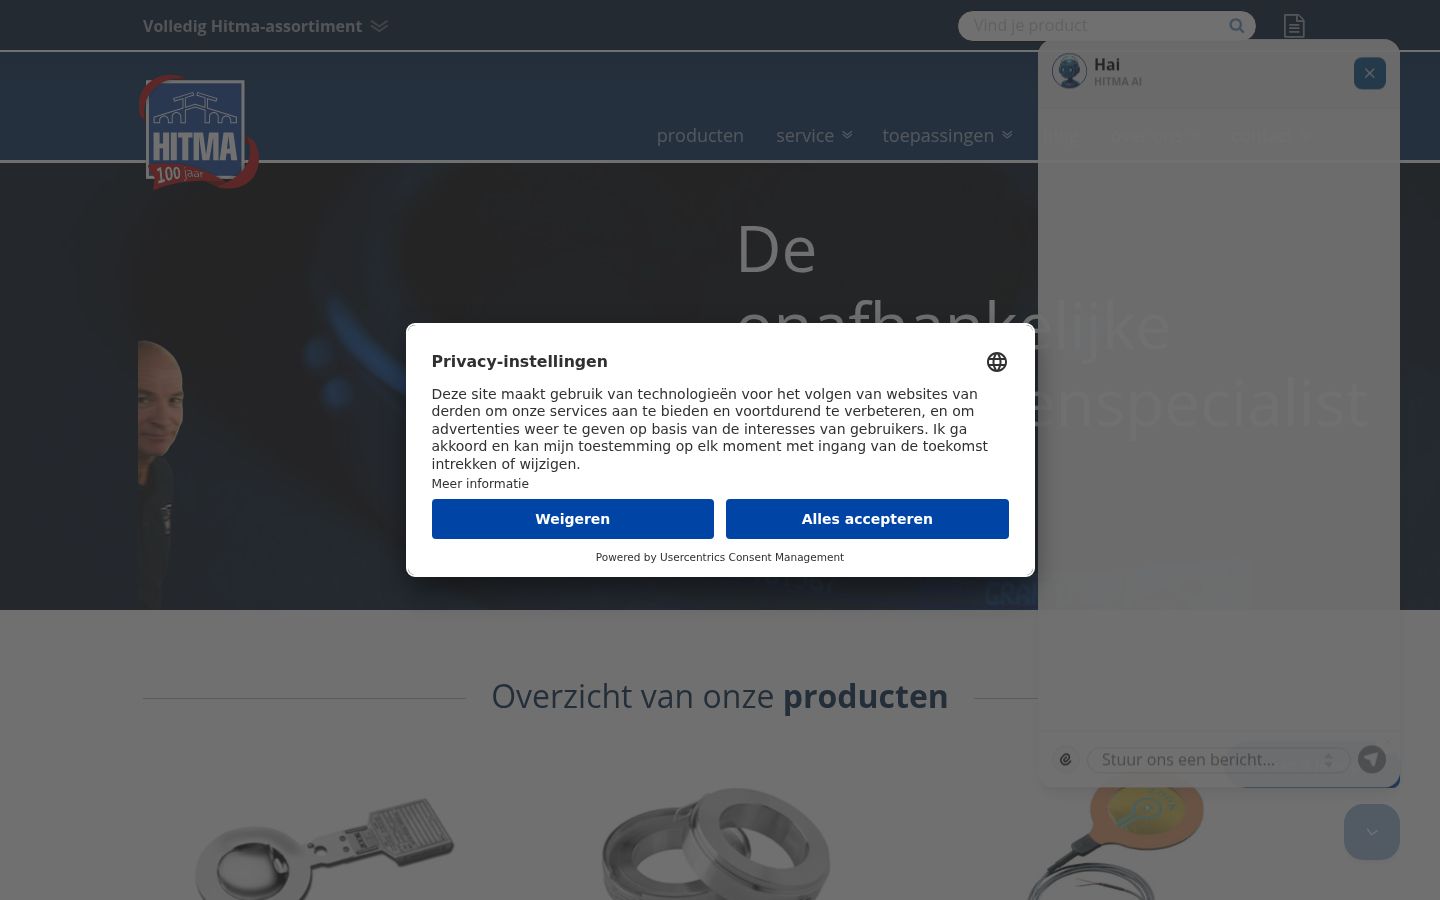The height and width of the screenshot is (900, 1440).
Task: Expand the toepassingen dropdown menu
Action: (947, 135)
